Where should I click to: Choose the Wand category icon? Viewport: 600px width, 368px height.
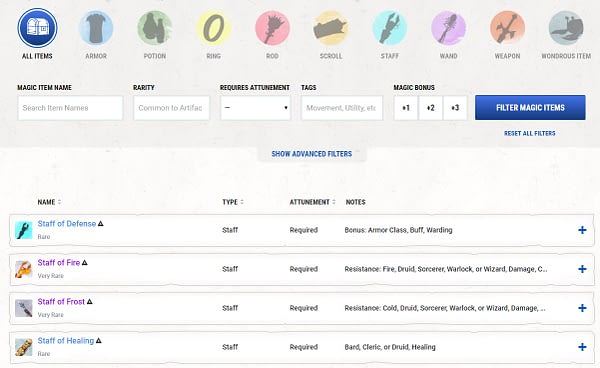pos(448,28)
